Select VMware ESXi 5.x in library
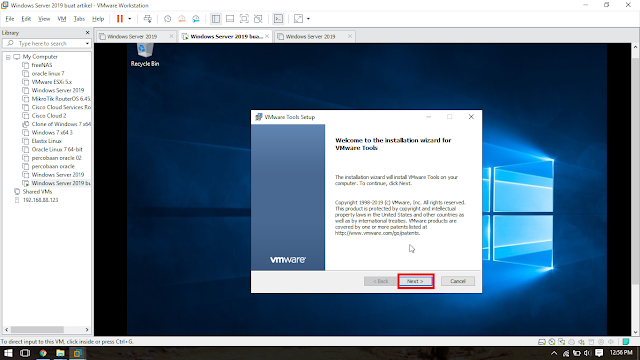 pos(51,82)
